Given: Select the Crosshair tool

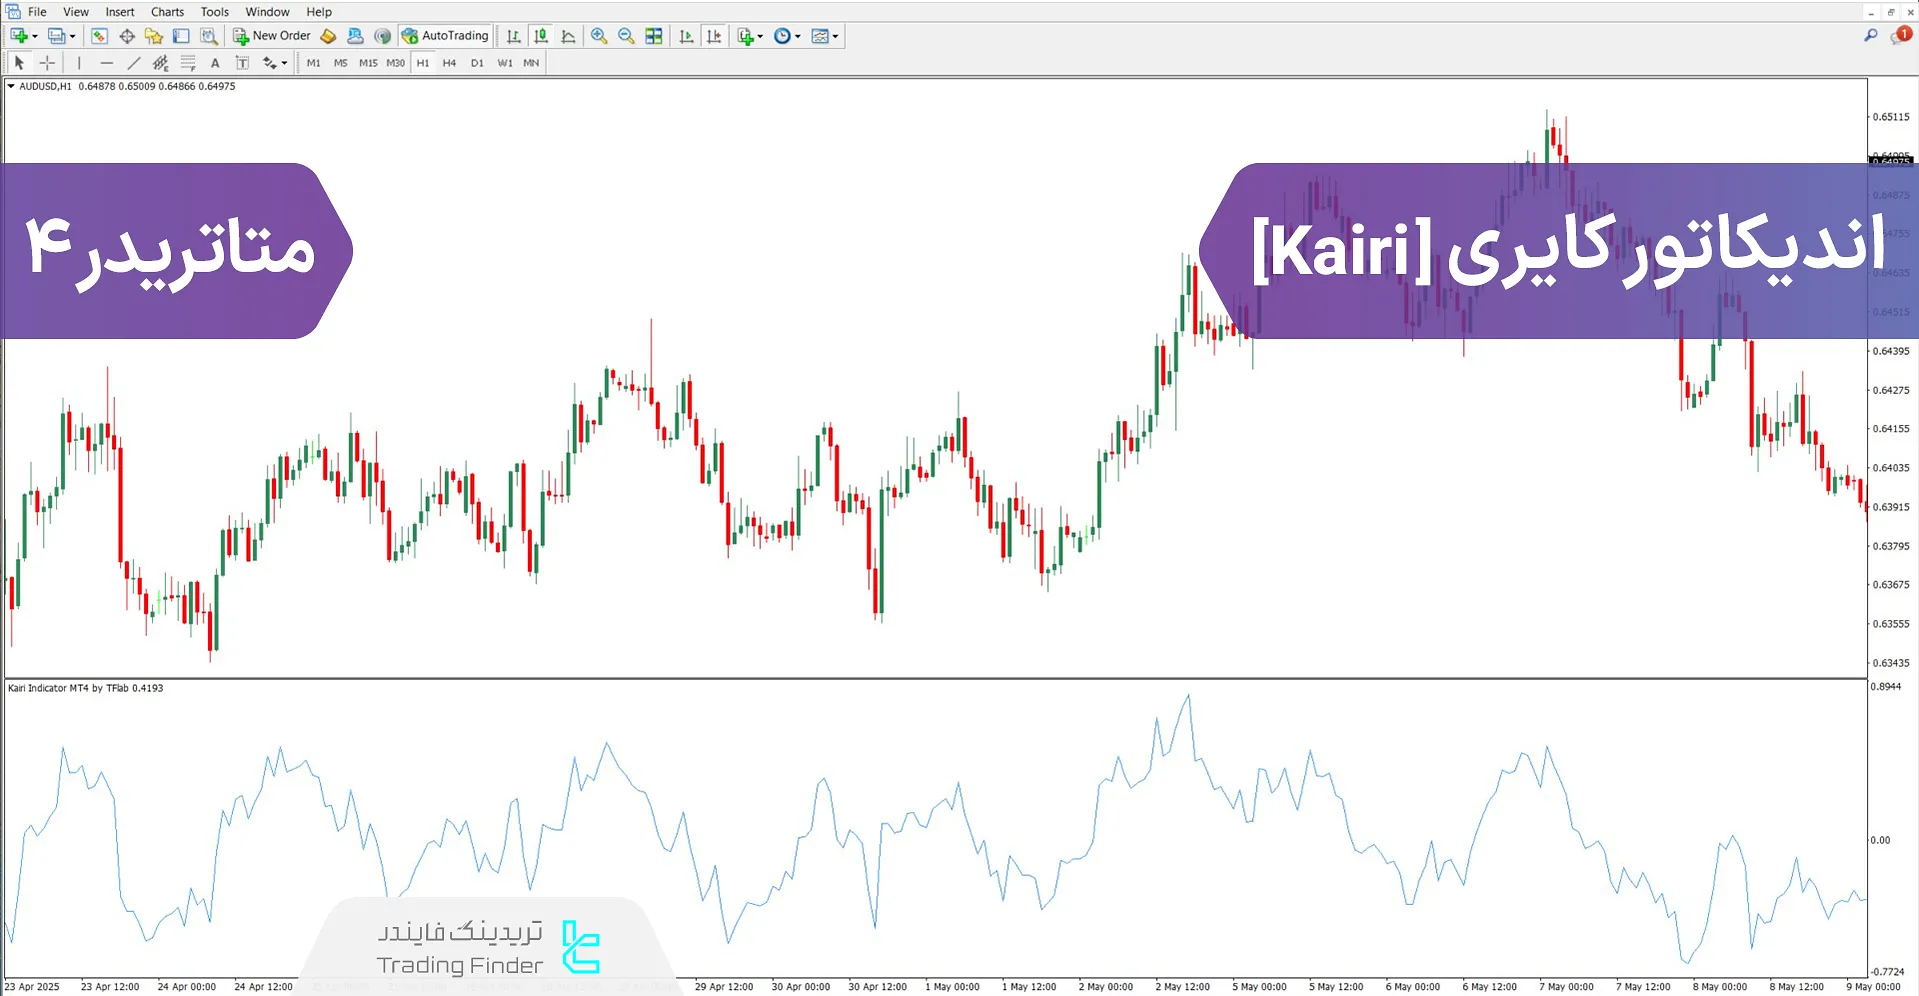Looking at the screenshot, I should (47, 62).
